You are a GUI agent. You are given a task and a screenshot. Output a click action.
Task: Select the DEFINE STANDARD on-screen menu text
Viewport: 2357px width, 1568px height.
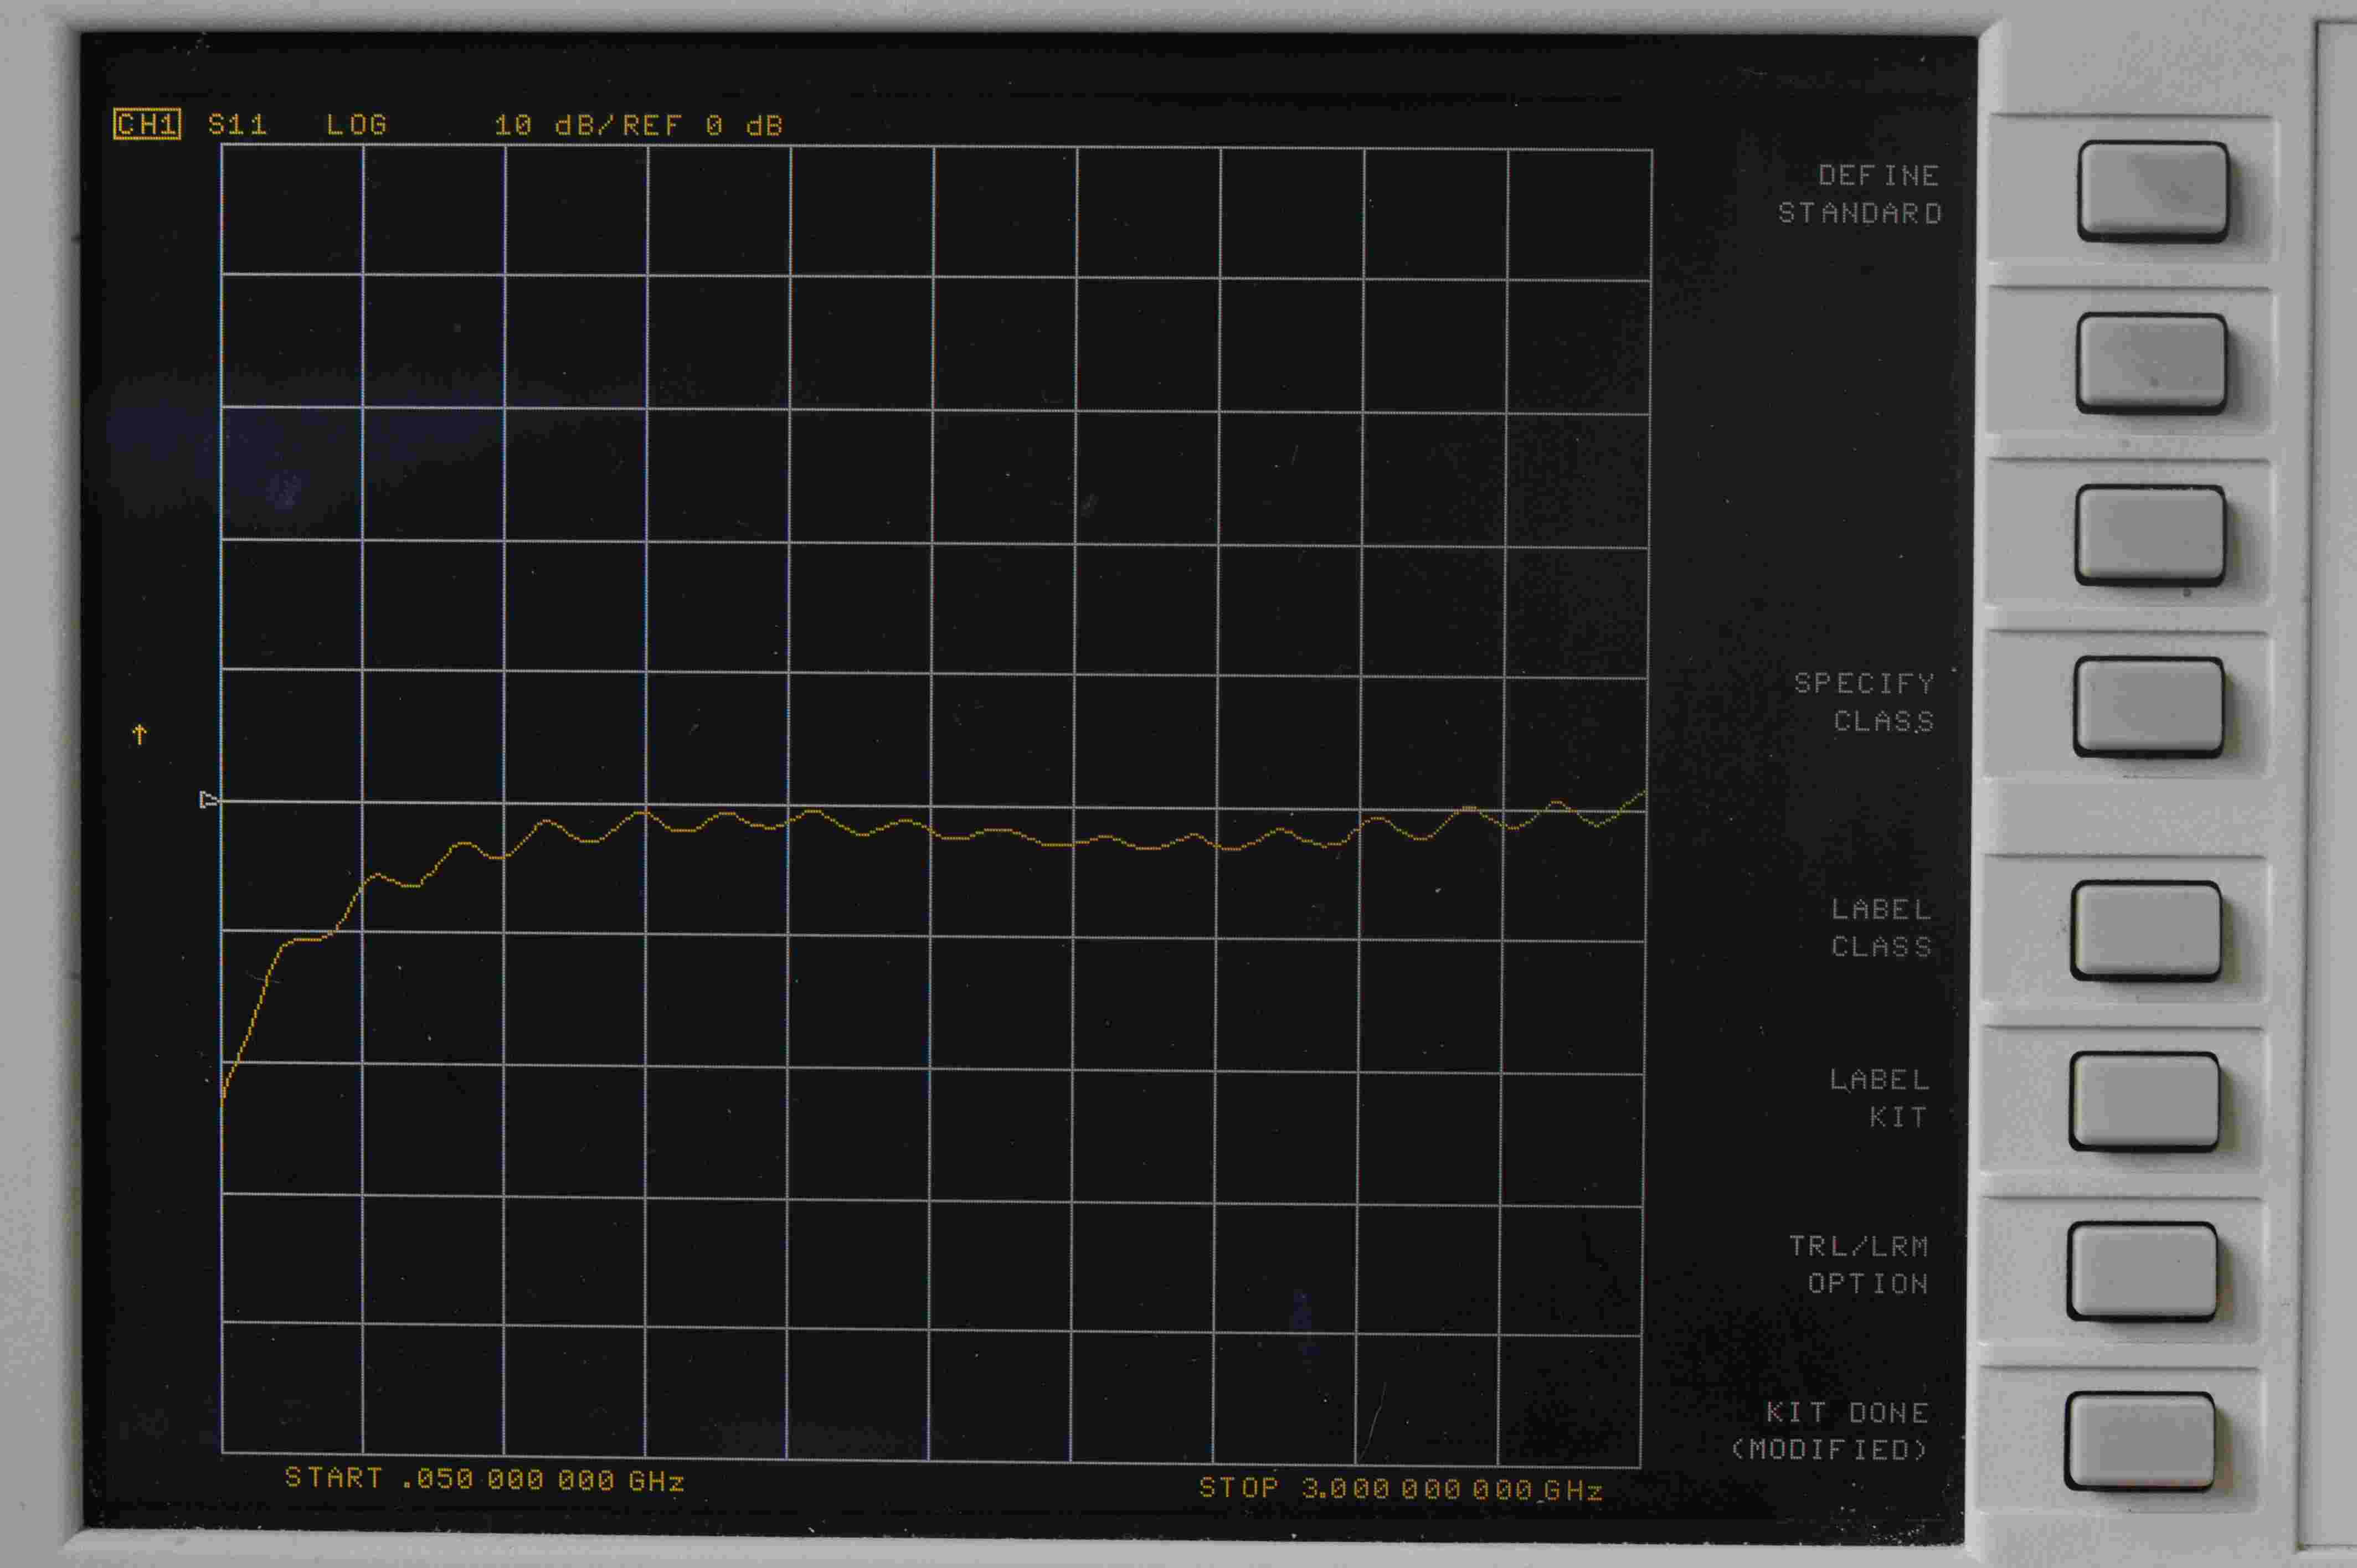click(x=1859, y=194)
